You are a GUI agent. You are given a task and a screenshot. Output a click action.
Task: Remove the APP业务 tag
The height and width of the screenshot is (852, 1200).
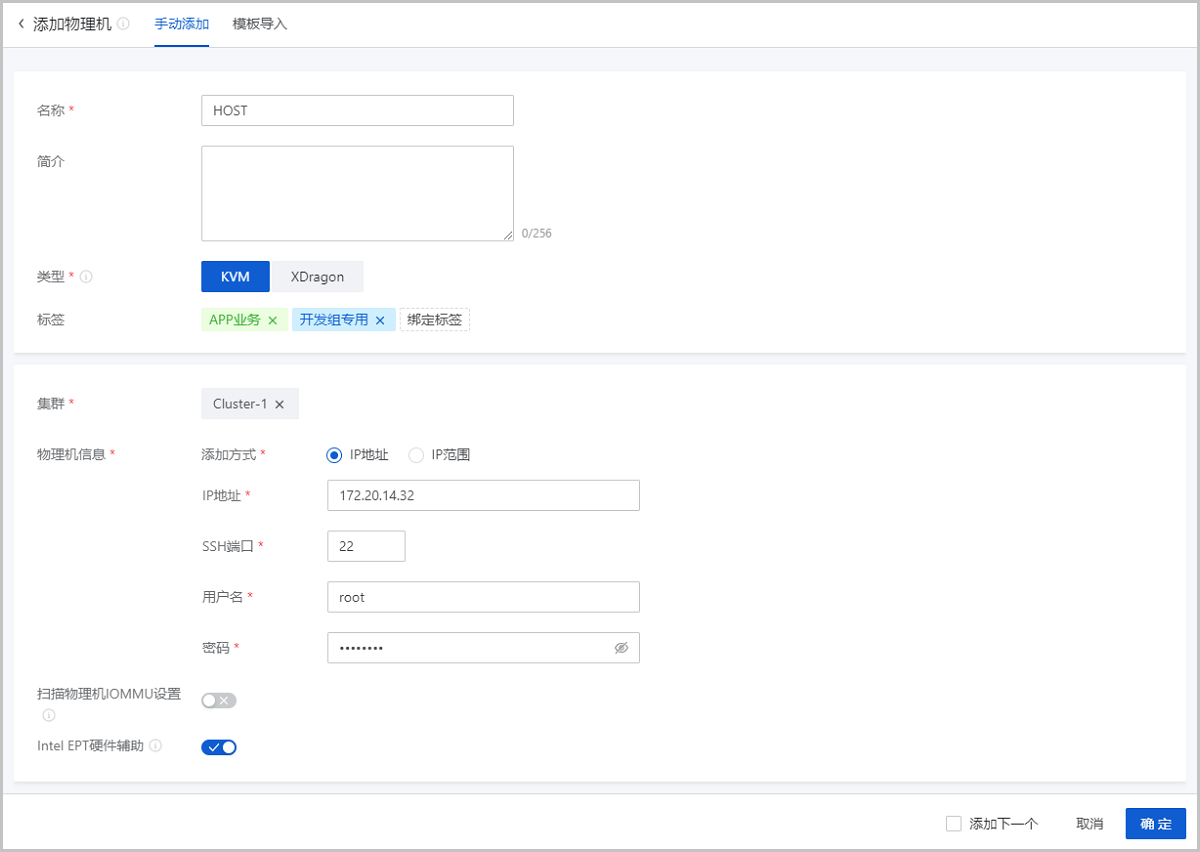(x=272, y=321)
